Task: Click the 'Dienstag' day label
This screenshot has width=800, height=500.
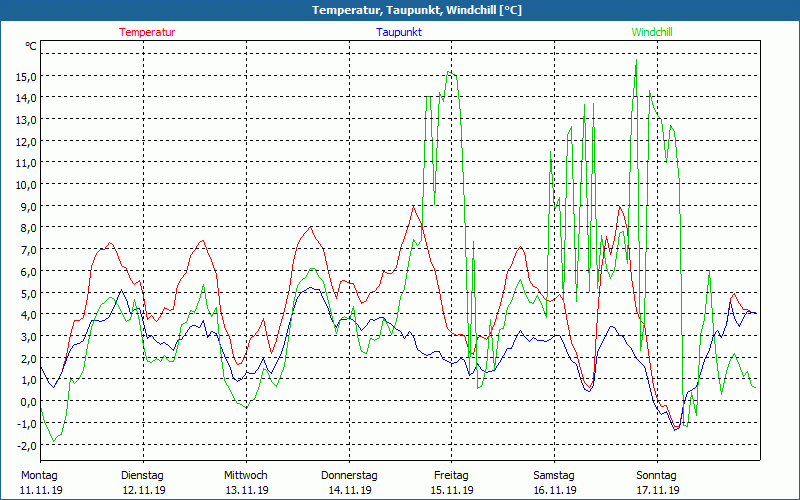Action: (142, 476)
